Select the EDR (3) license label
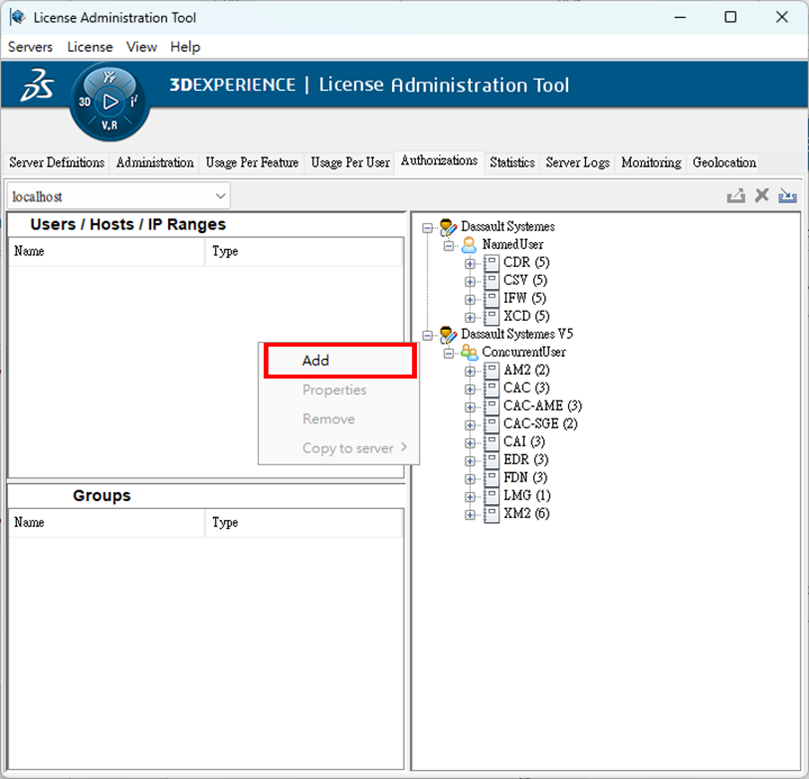Screen dimensions: 809x779 [526, 460]
